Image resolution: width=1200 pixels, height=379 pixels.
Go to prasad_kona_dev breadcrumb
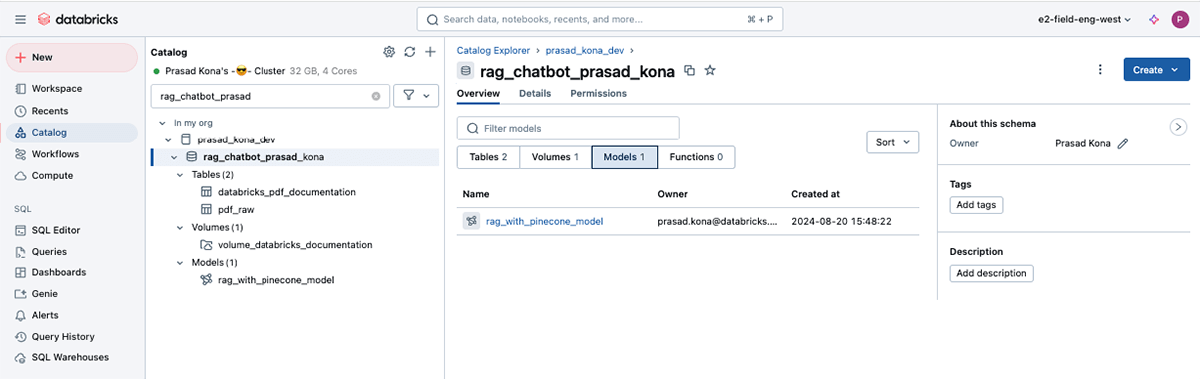585,50
